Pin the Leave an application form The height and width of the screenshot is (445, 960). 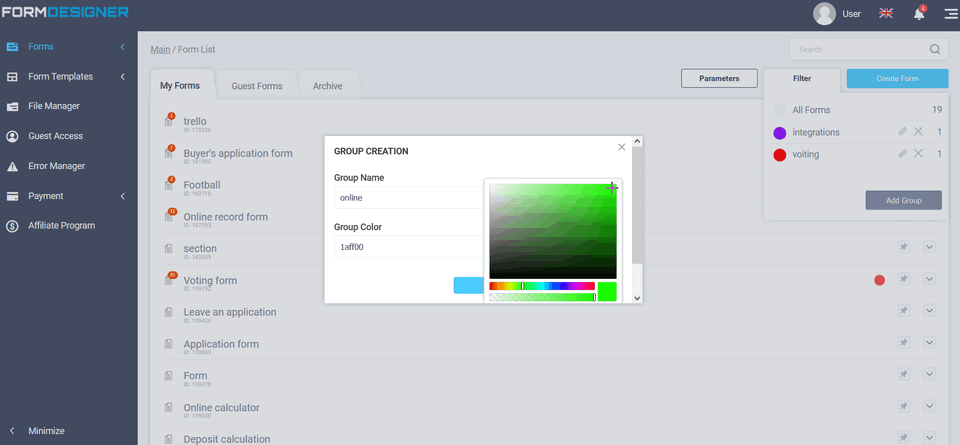(x=903, y=310)
